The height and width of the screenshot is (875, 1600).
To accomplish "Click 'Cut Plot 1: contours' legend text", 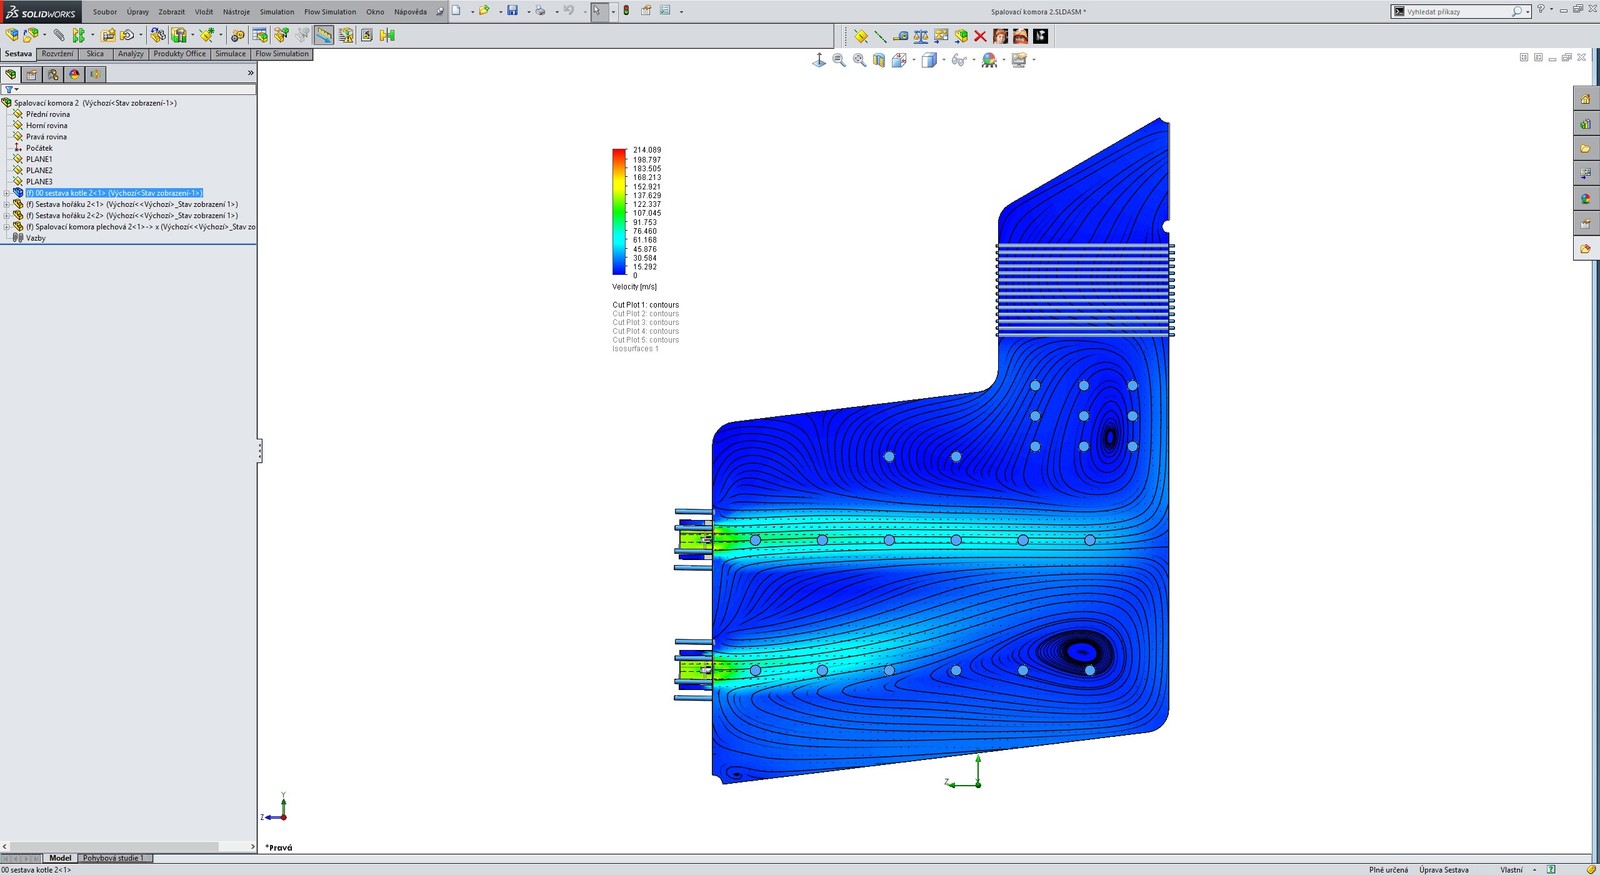I will click(x=645, y=305).
